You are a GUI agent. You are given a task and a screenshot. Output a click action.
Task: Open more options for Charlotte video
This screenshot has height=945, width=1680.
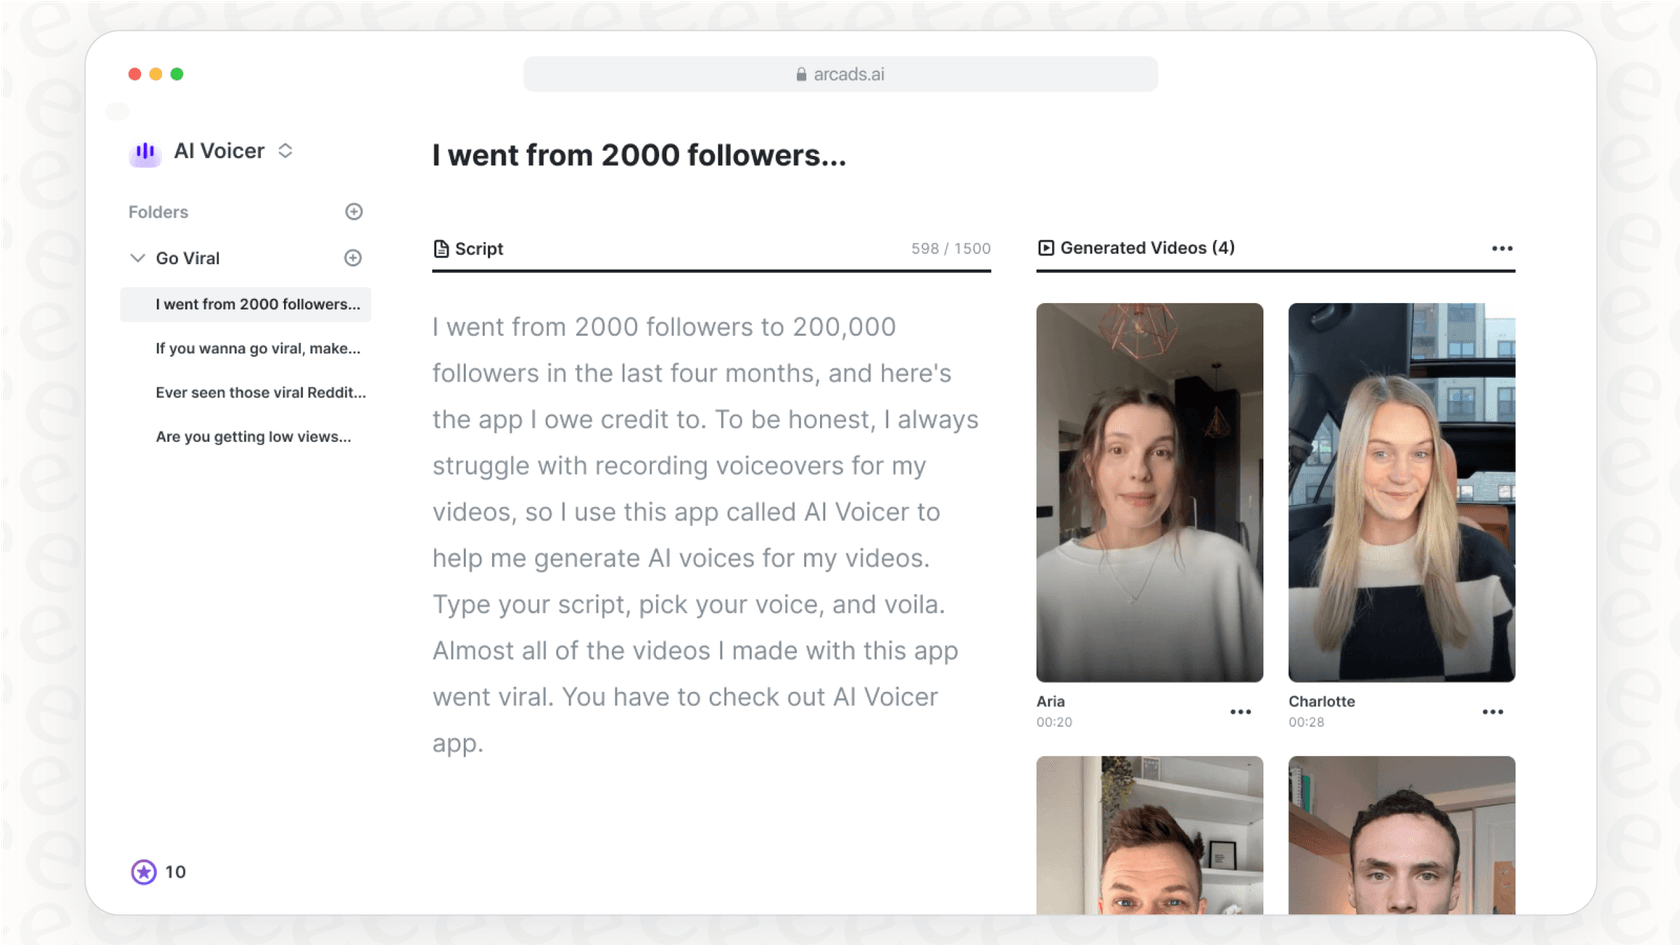1492,712
